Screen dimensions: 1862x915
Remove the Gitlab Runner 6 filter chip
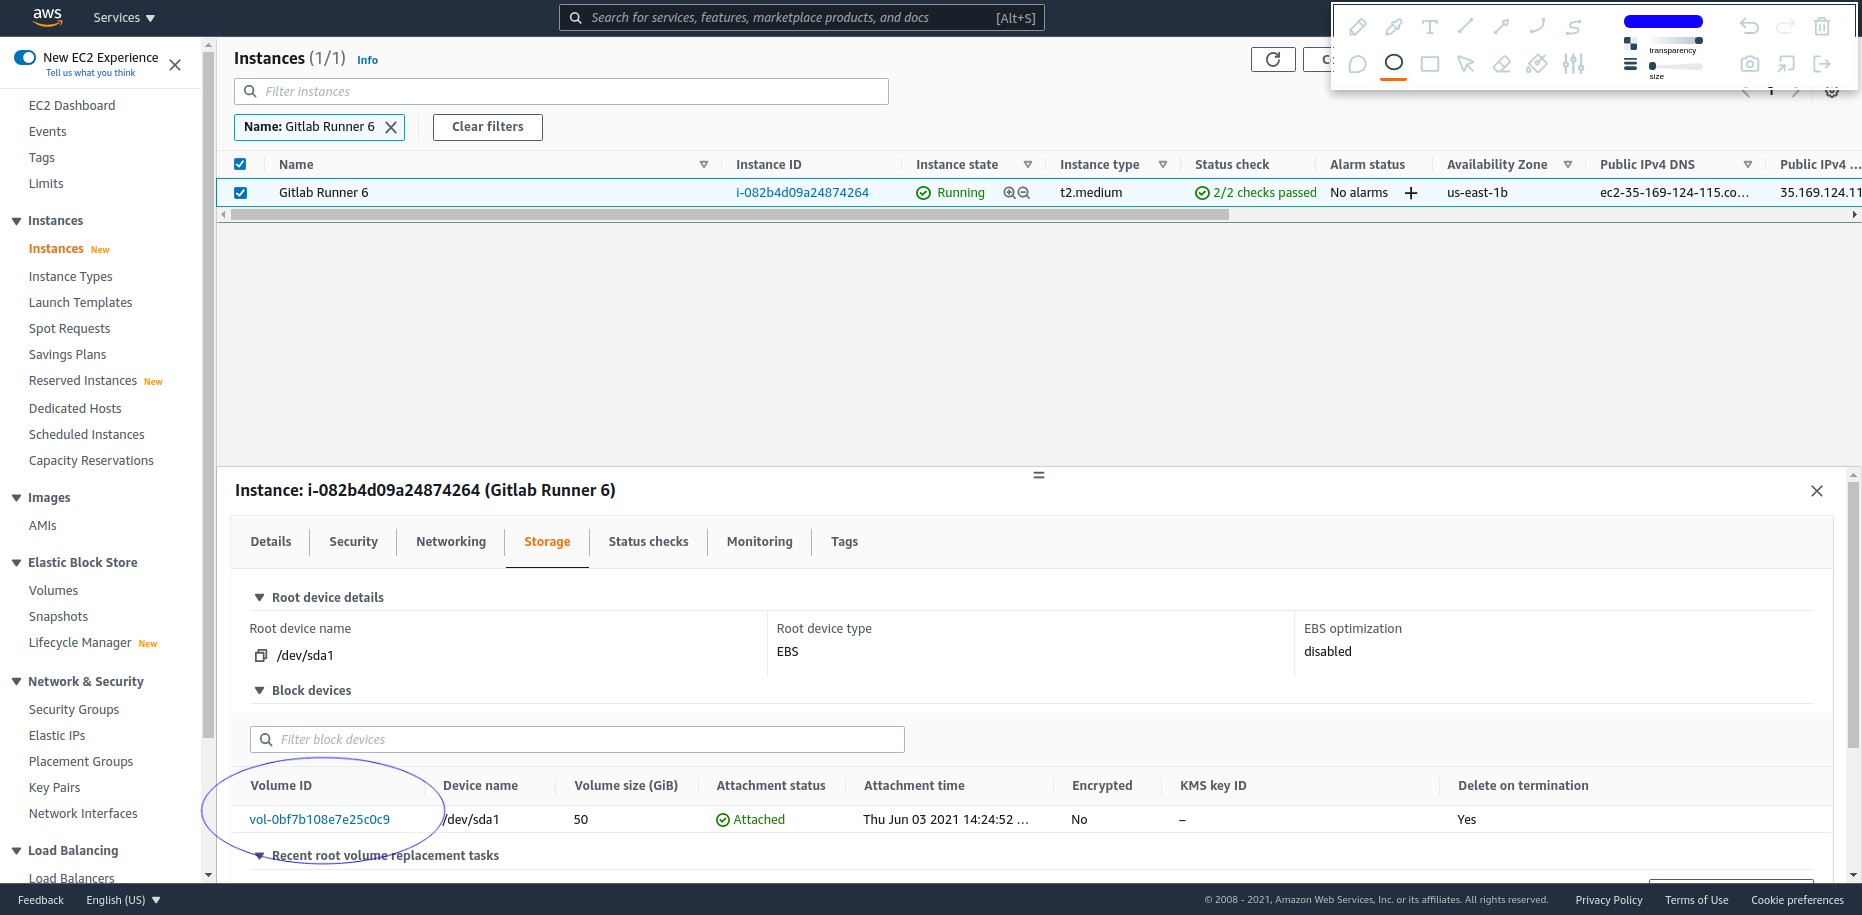tap(391, 127)
